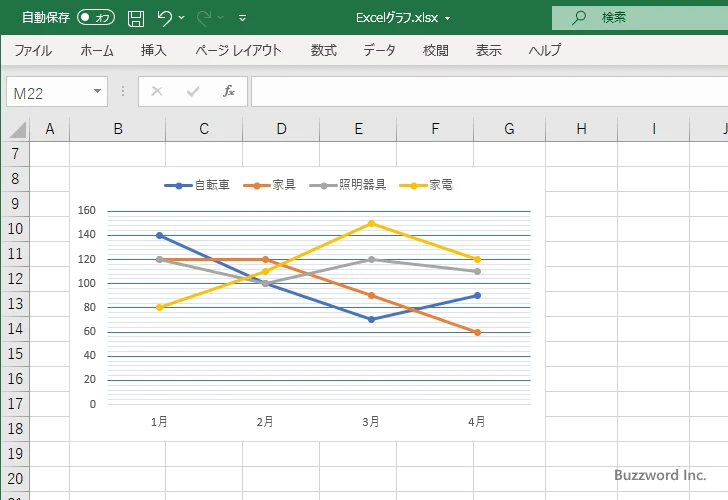
Task: Click the 1月 horizontal axis label
Action: tap(159, 422)
